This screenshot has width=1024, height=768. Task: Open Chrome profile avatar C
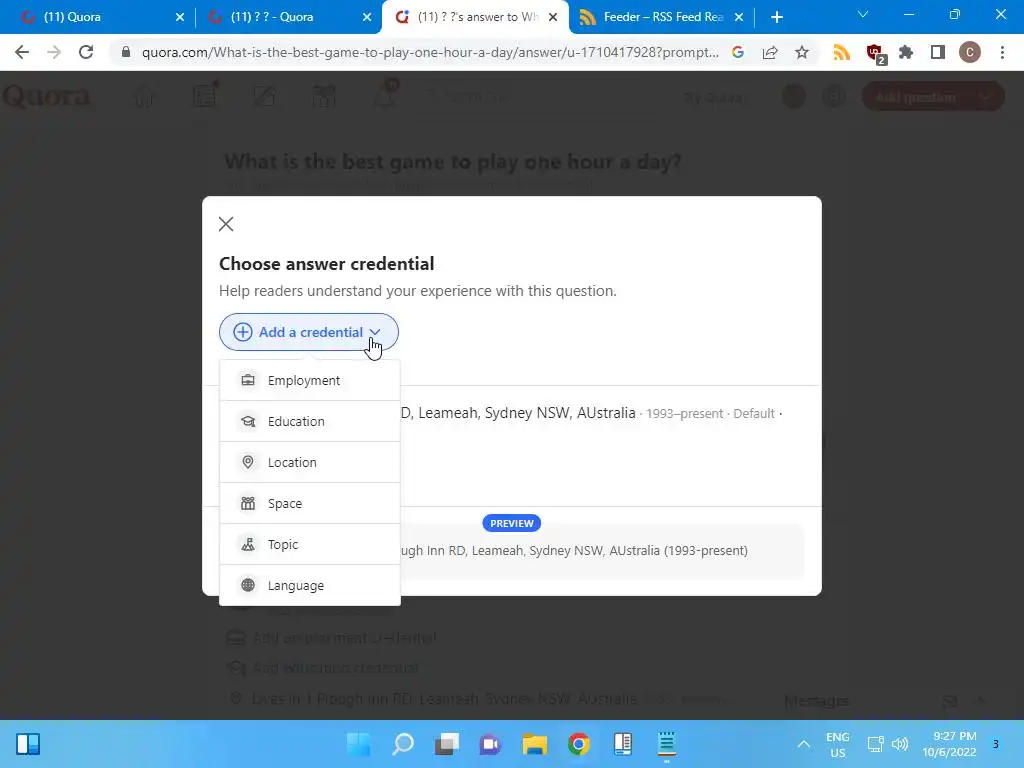tap(970, 52)
